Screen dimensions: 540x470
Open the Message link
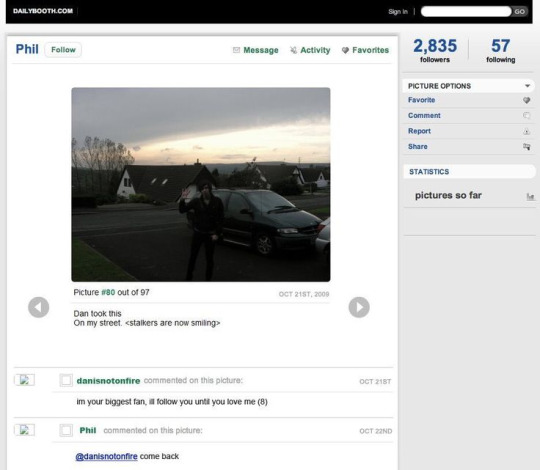click(261, 50)
